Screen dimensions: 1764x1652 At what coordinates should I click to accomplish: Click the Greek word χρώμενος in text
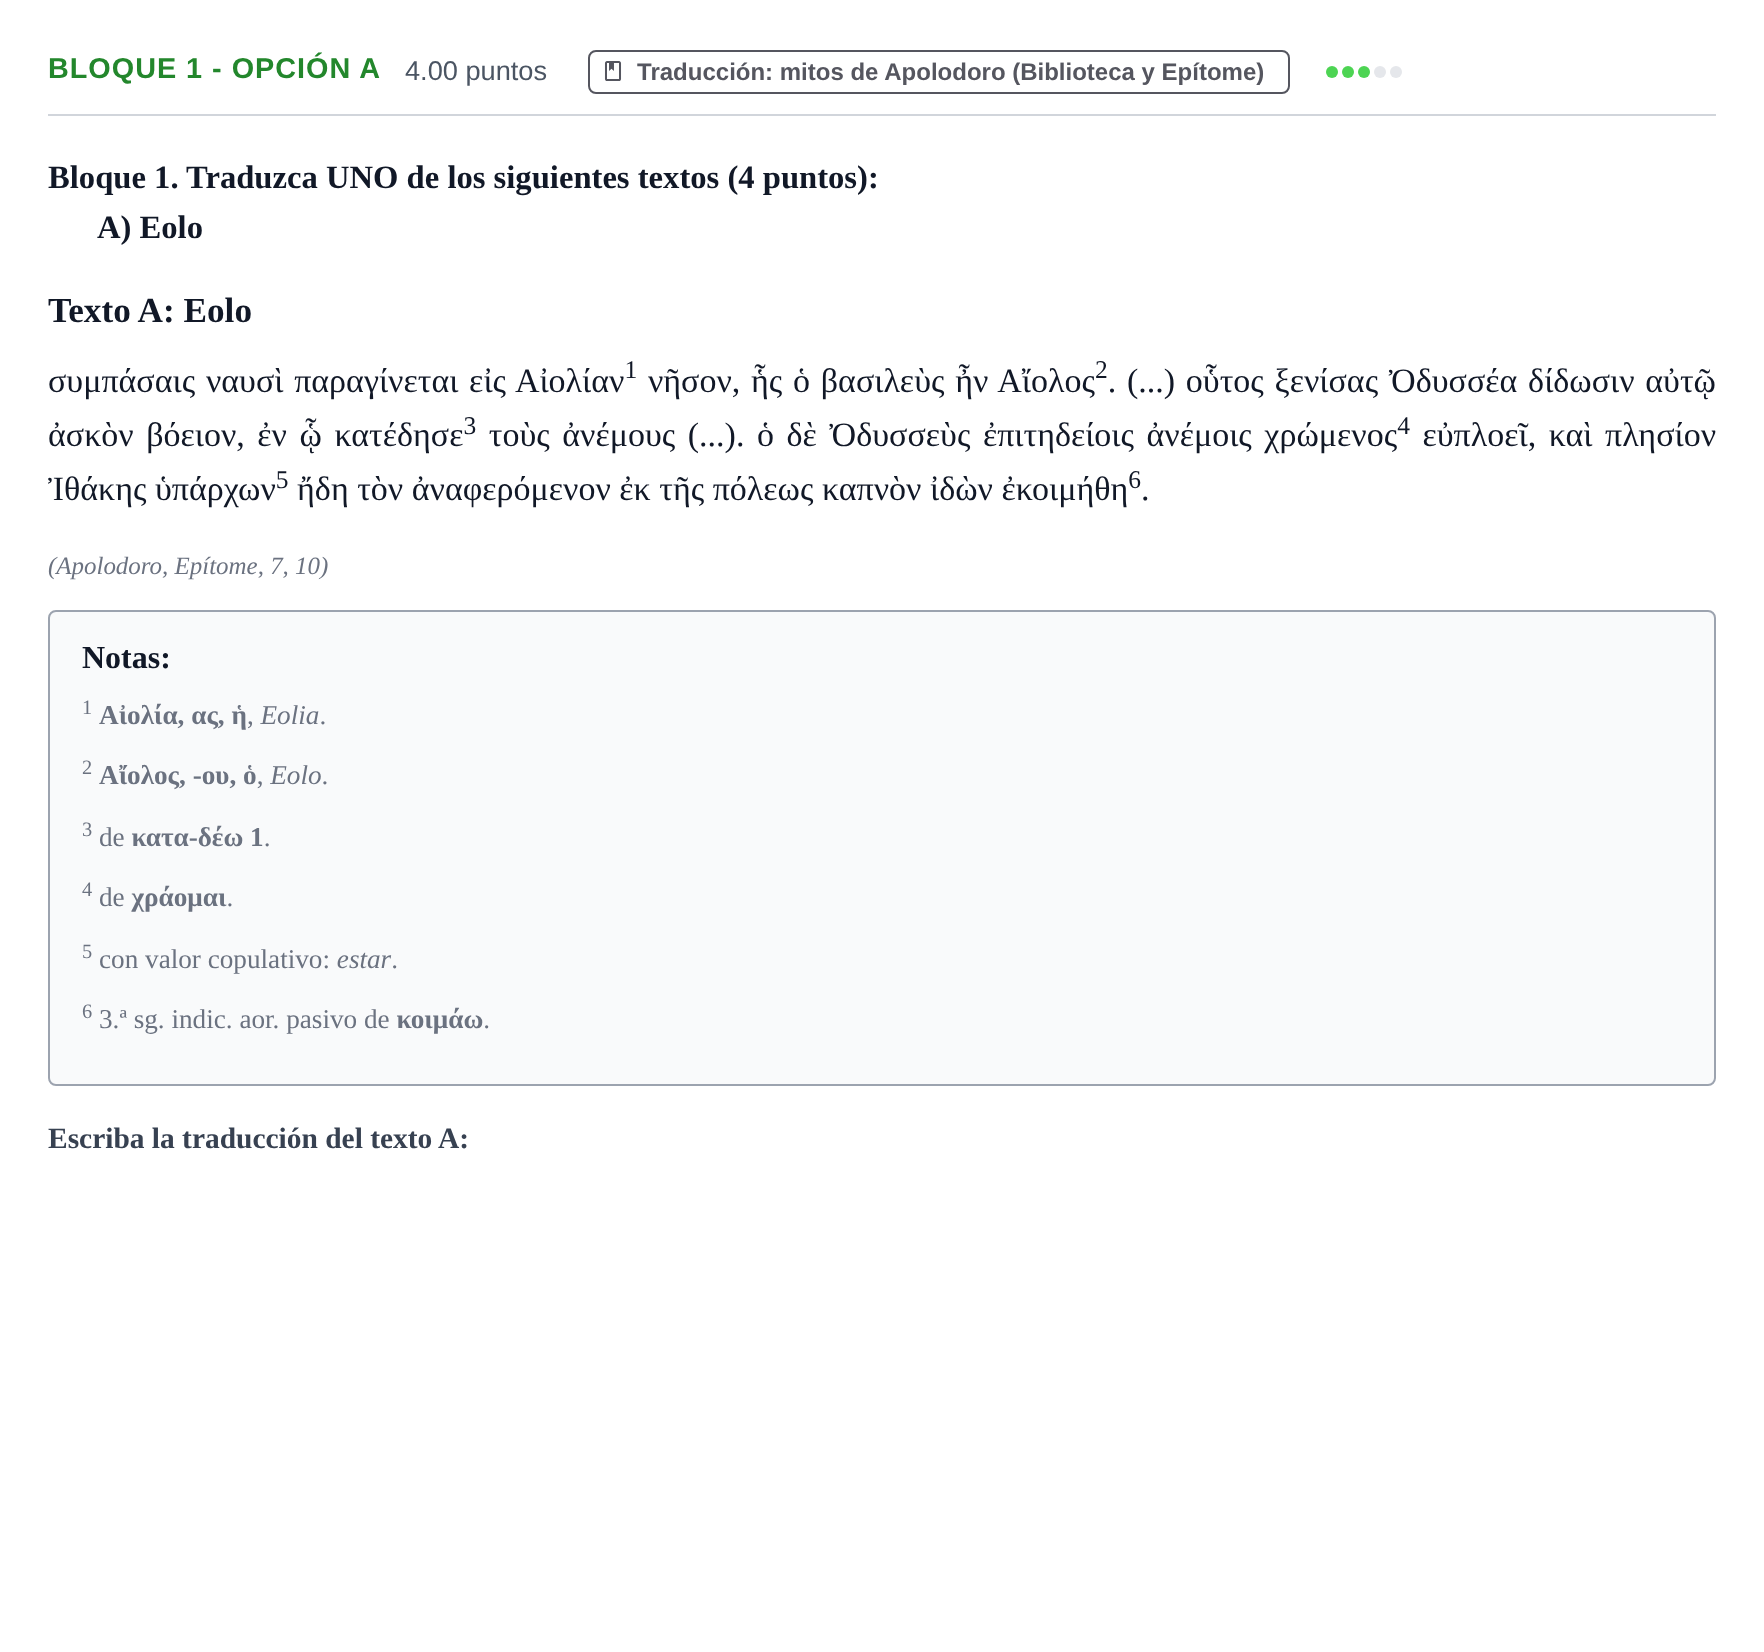coord(1329,437)
